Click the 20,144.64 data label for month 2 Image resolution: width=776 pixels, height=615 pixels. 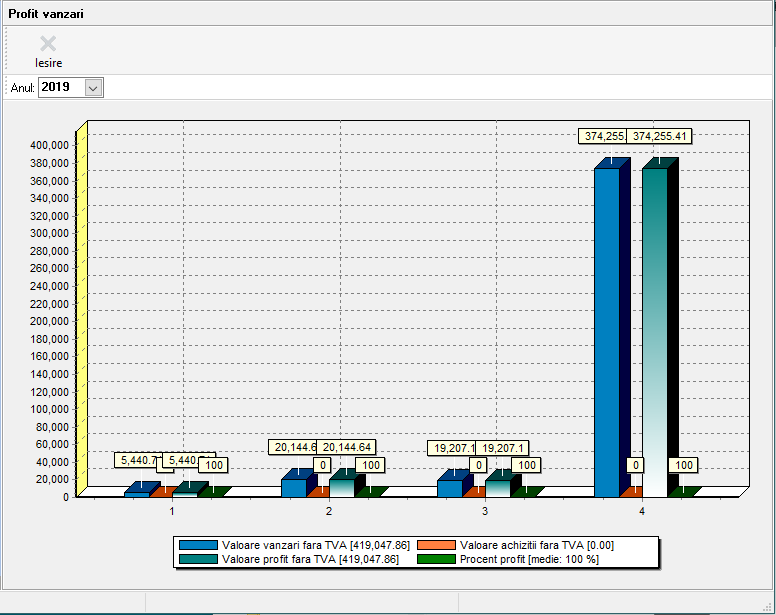[x=350, y=447]
